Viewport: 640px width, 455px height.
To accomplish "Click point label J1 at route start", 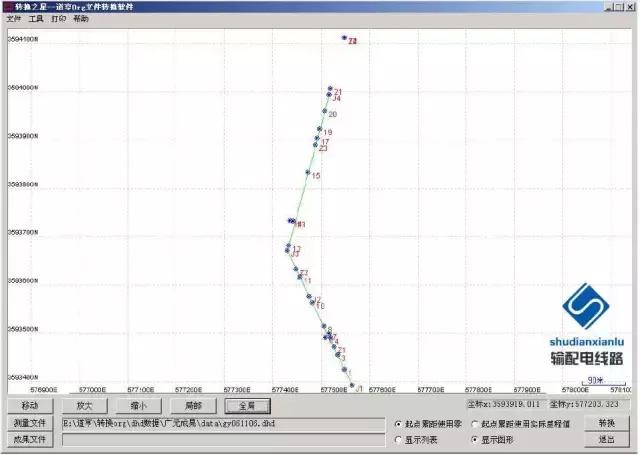I will (359, 389).
